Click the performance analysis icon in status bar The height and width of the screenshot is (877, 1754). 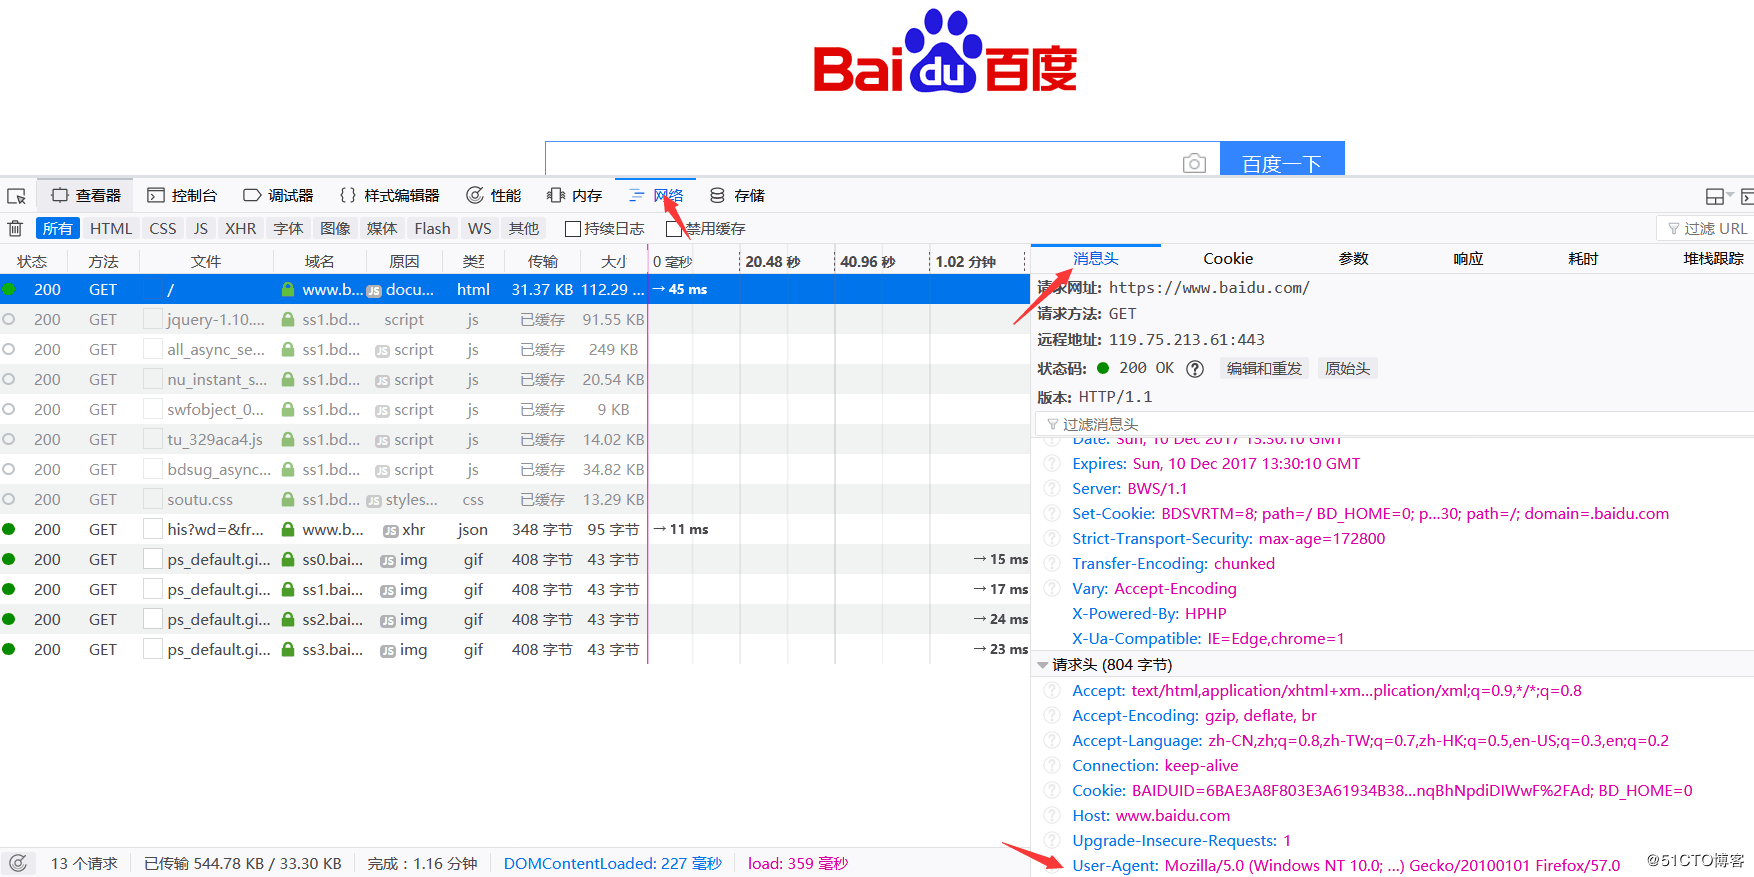[x=17, y=863]
